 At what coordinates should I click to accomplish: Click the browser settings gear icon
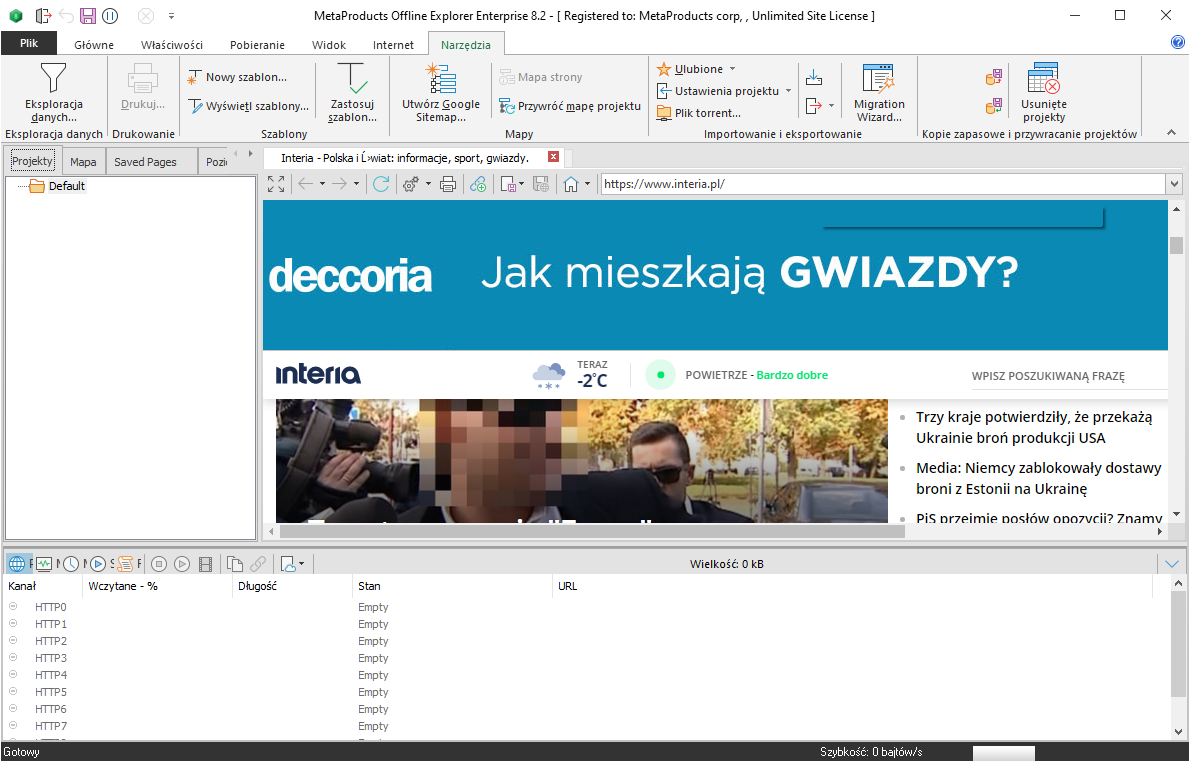[411, 184]
